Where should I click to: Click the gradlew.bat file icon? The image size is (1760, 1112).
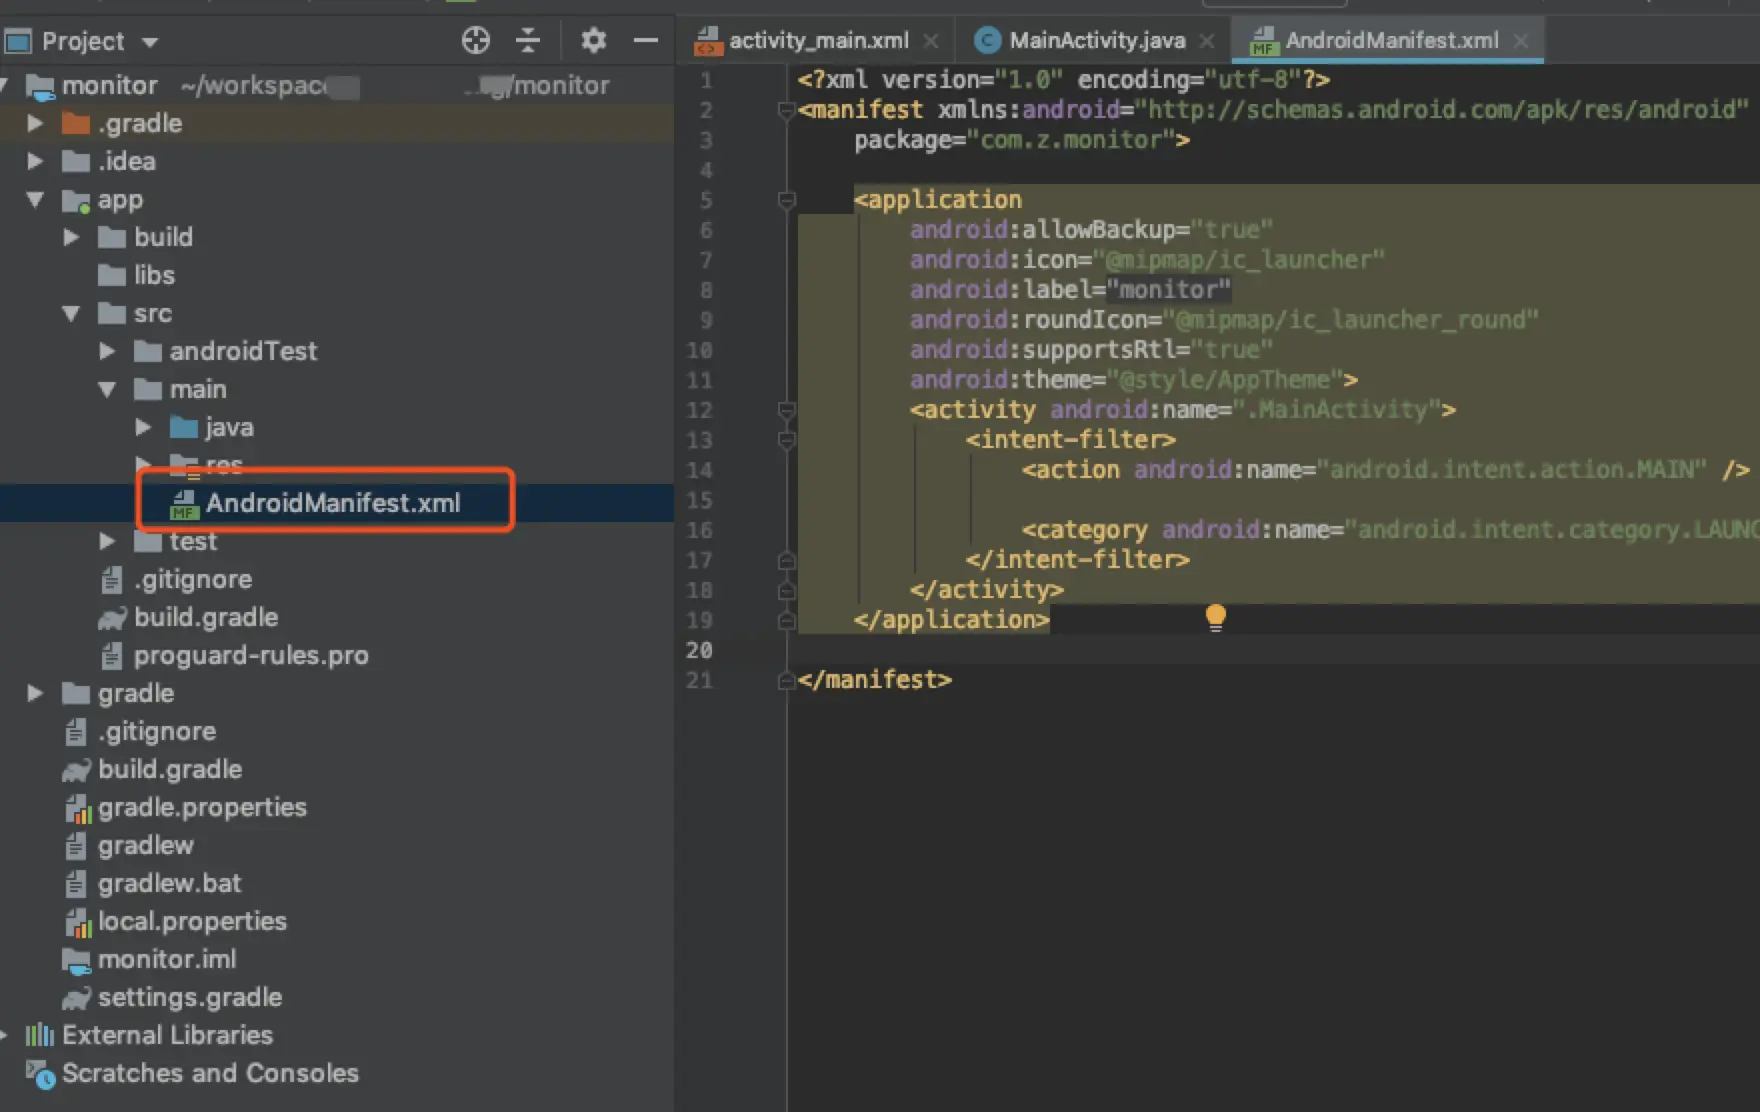pos(76,884)
